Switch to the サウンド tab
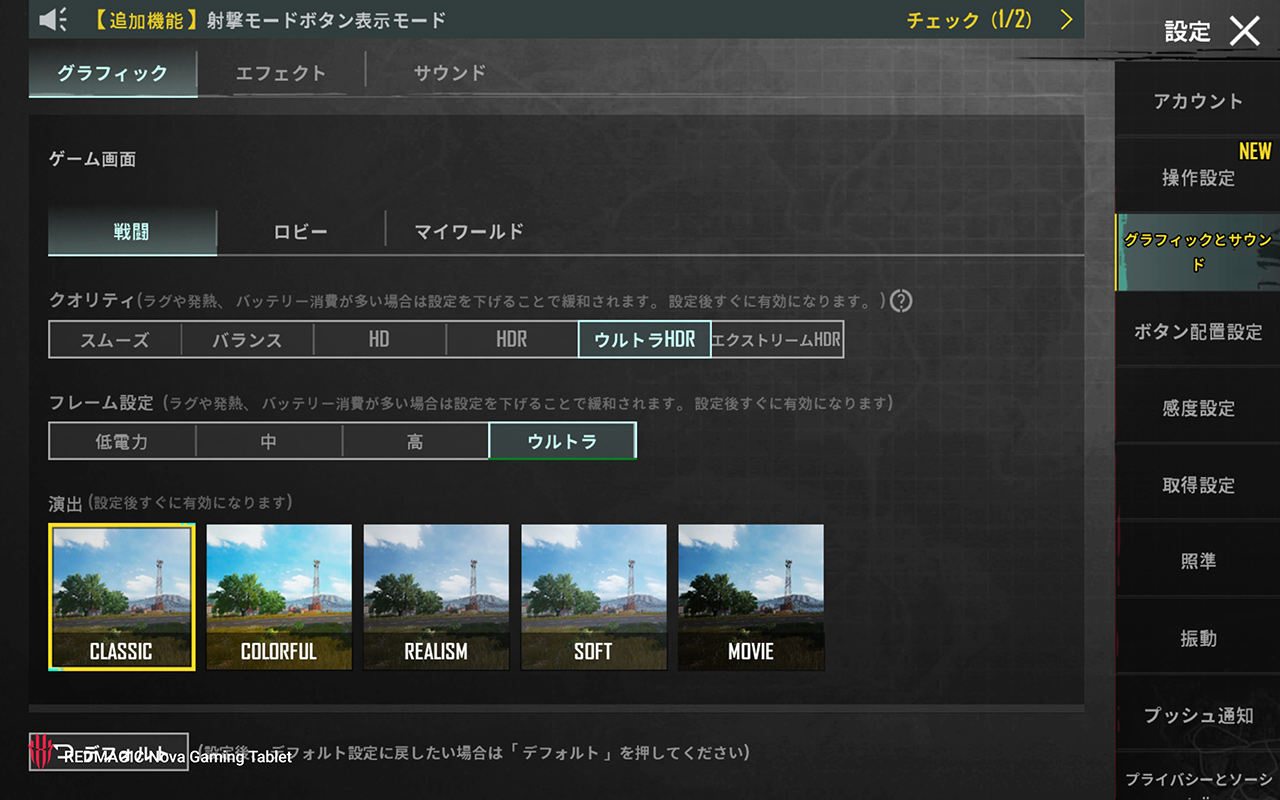Image resolution: width=1280 pixels, height=800 pixels. pyautogui.click(x=449, y=73)
